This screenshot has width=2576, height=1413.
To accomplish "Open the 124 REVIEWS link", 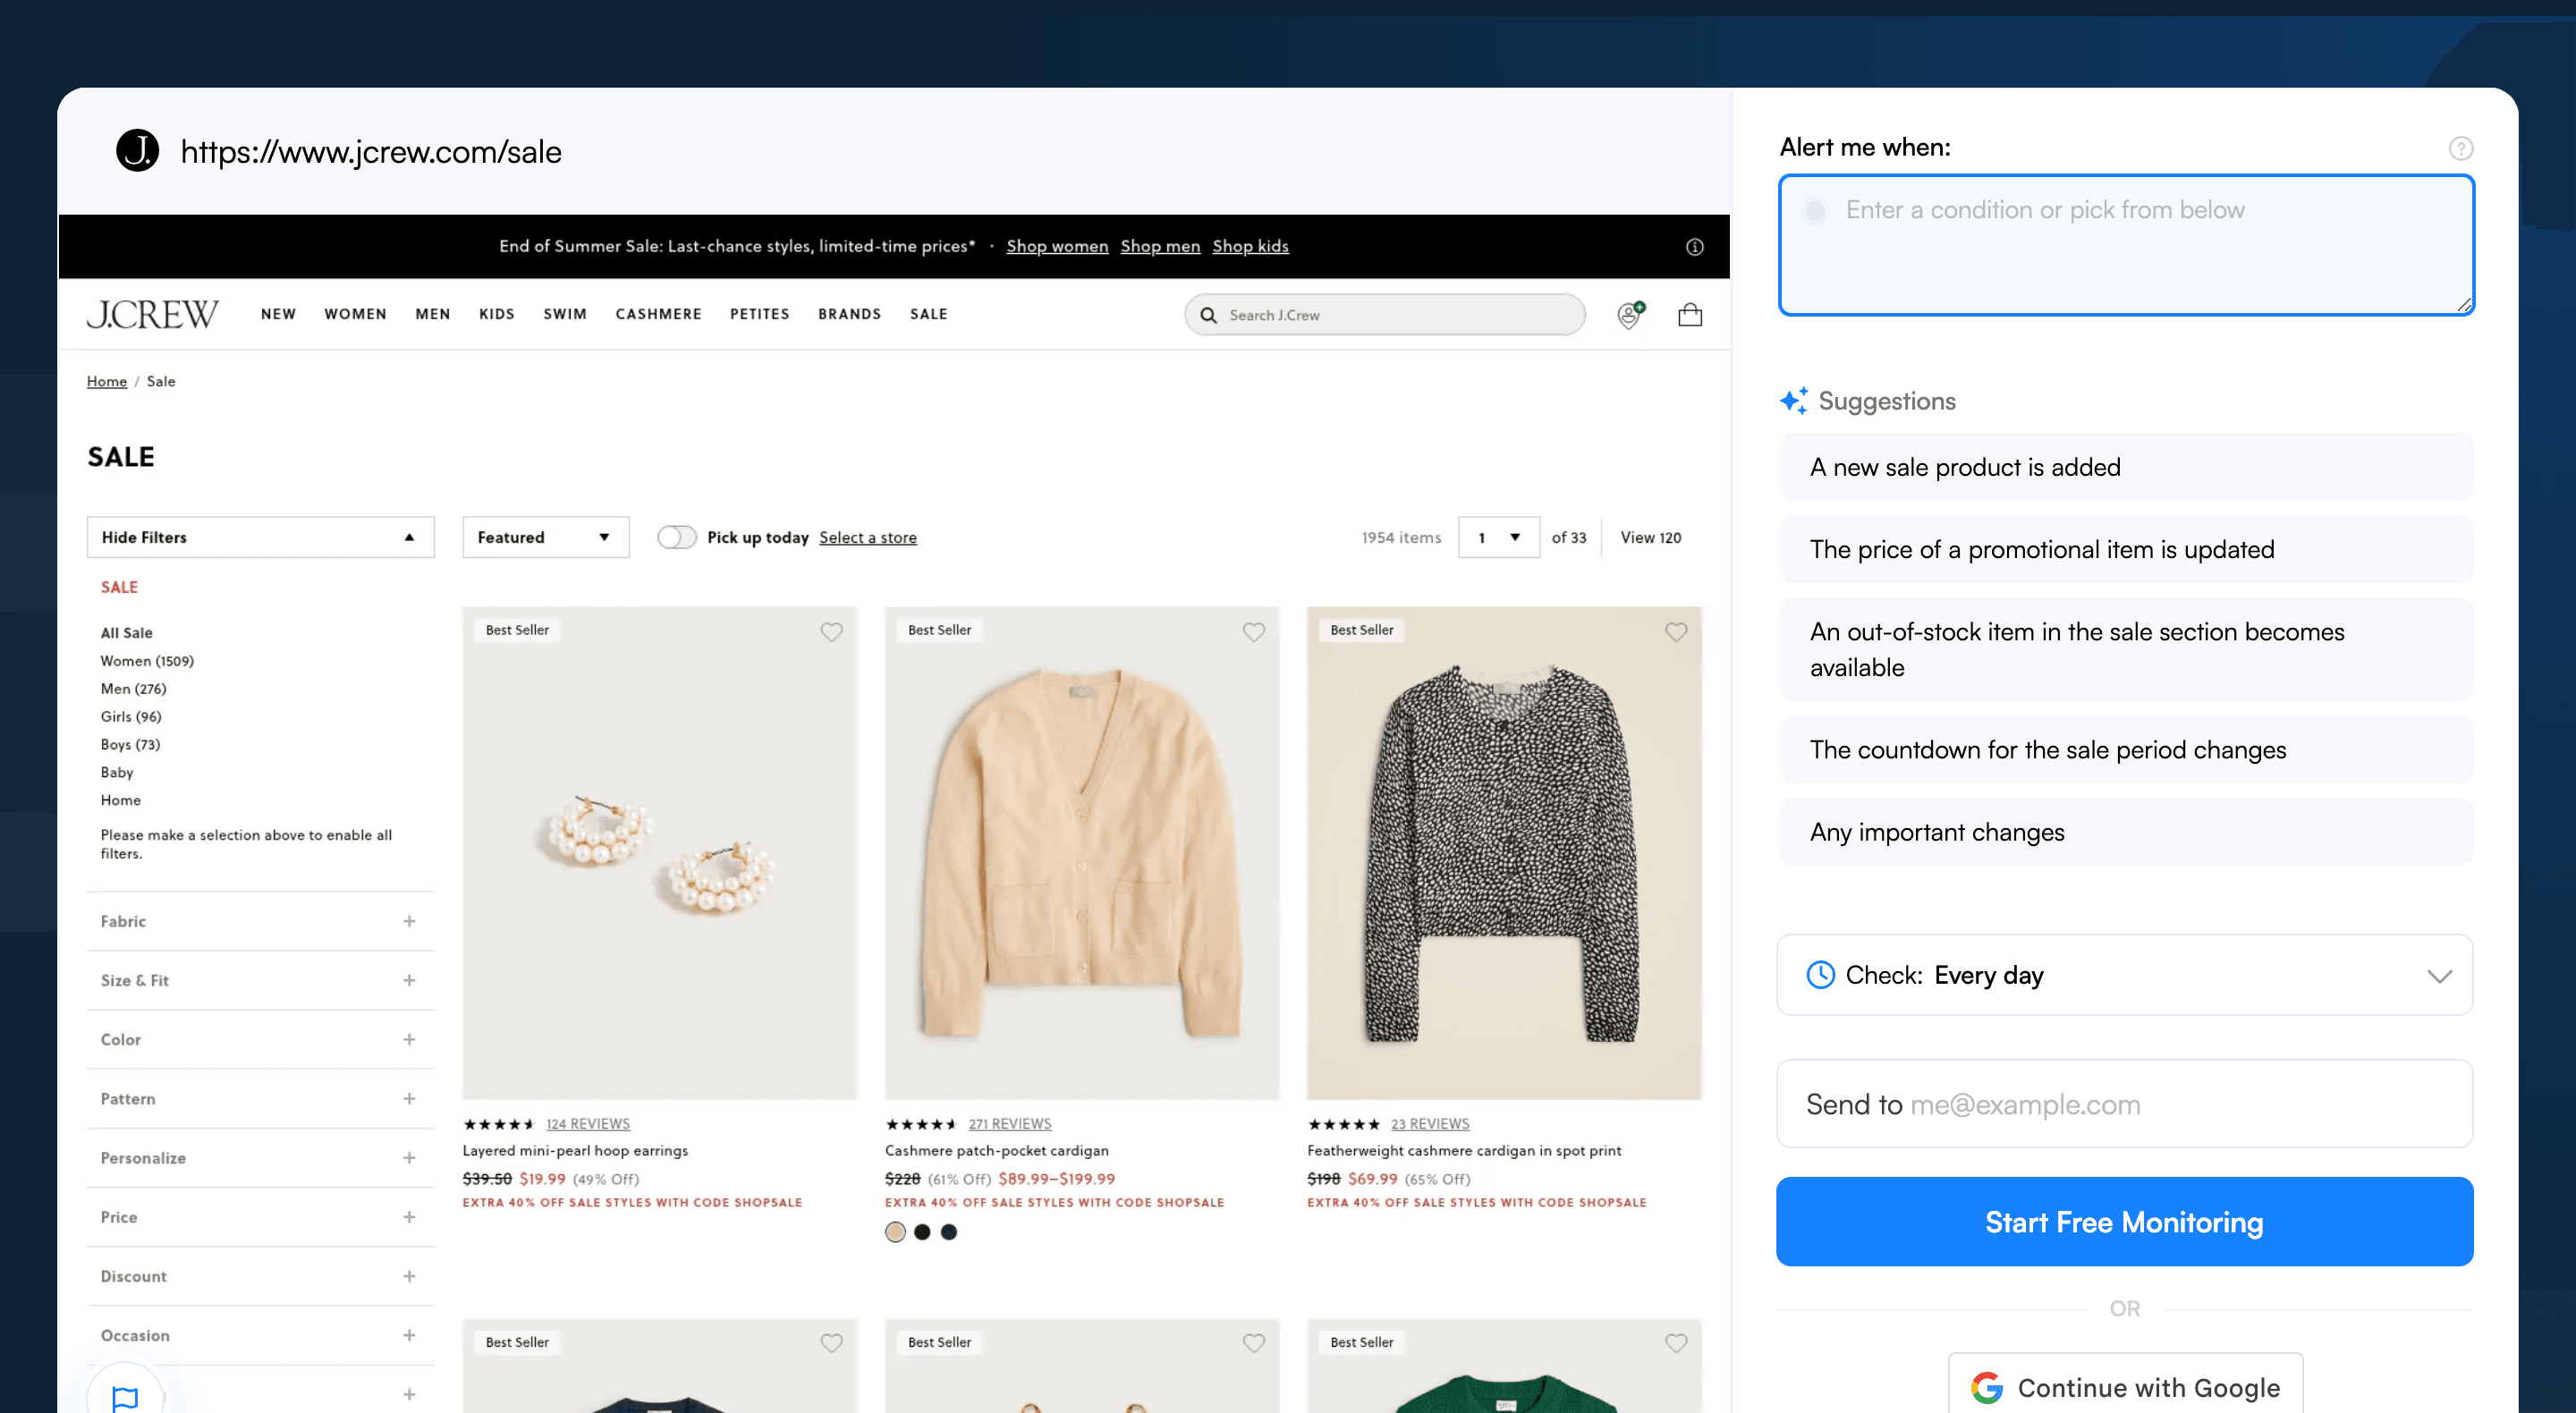I will tap(588, 1124).
